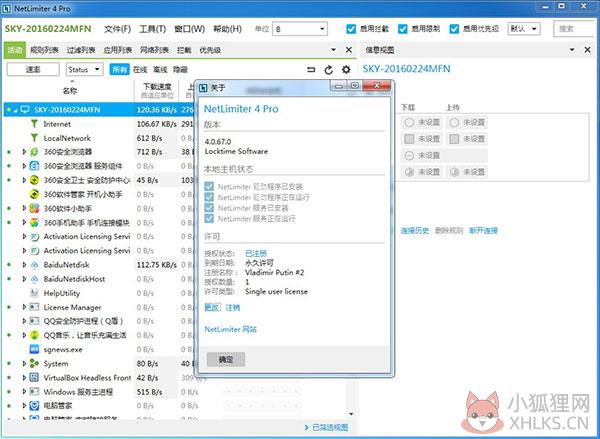The height and width of the screenshot is (439, 600).
Task: Click the NetLimiter logo in 关于 title bar
Action: pyautogui.click(x=204, y=88)
